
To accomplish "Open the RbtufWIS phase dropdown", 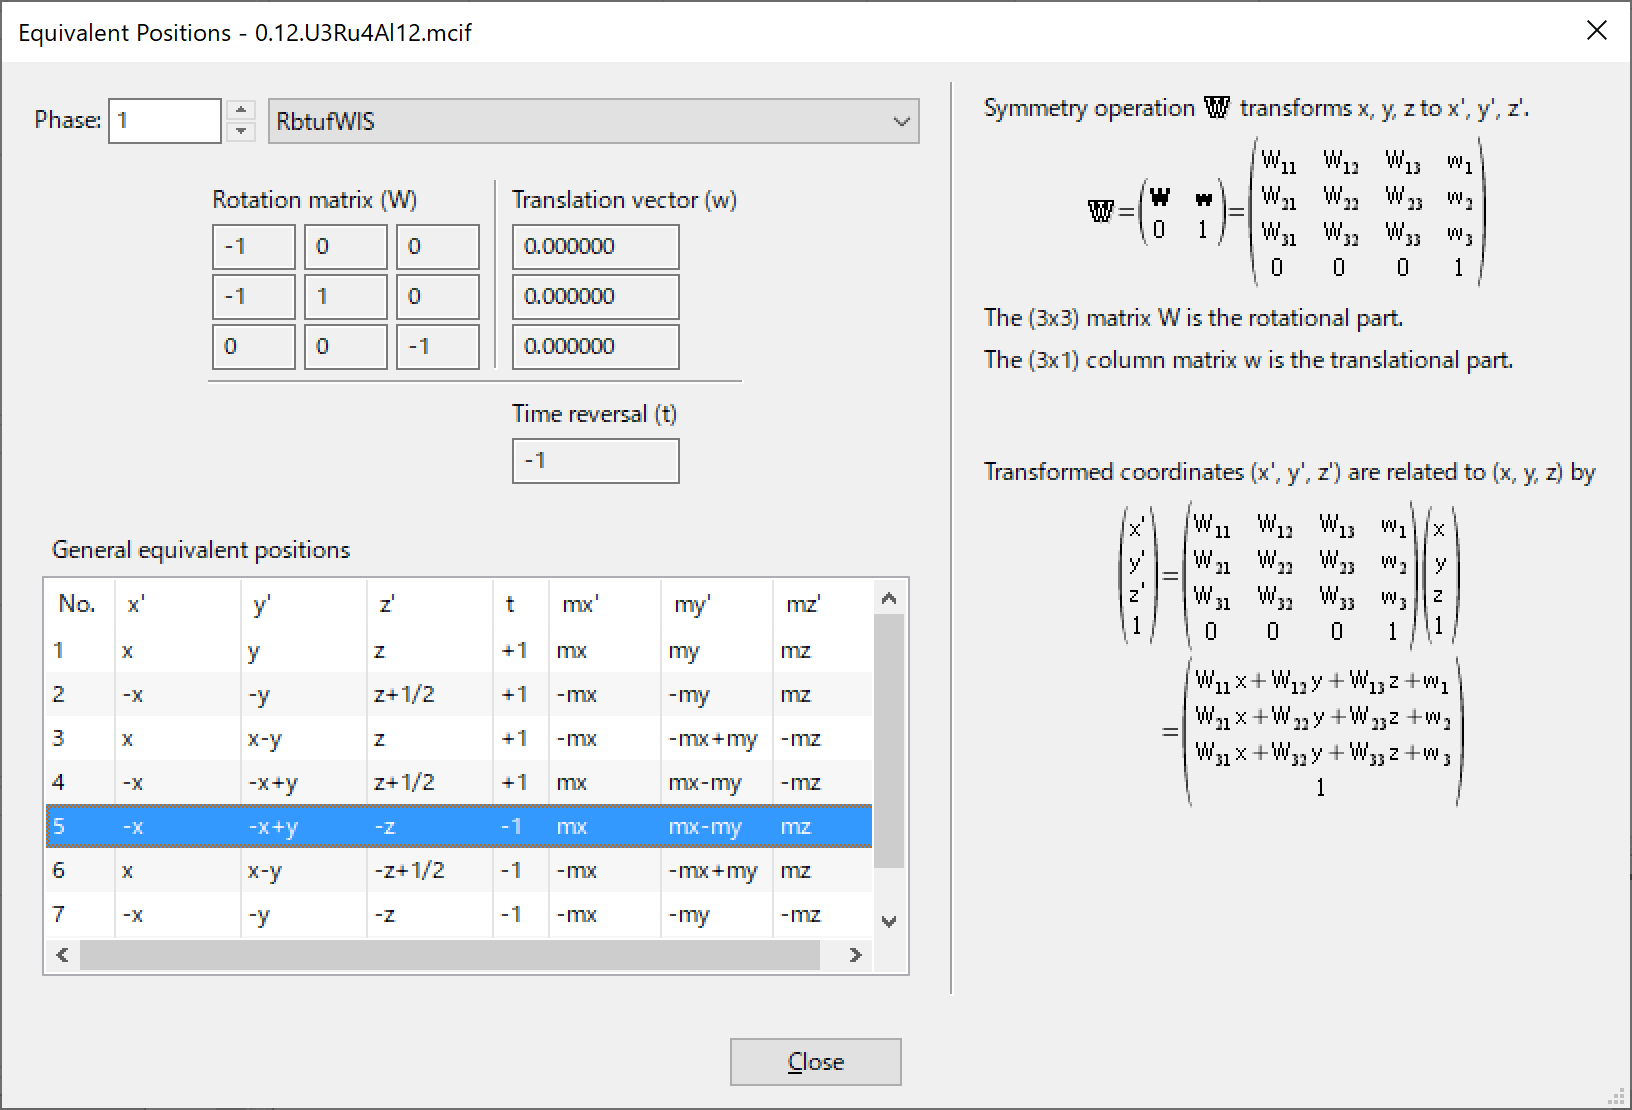I will click(593, 121).
